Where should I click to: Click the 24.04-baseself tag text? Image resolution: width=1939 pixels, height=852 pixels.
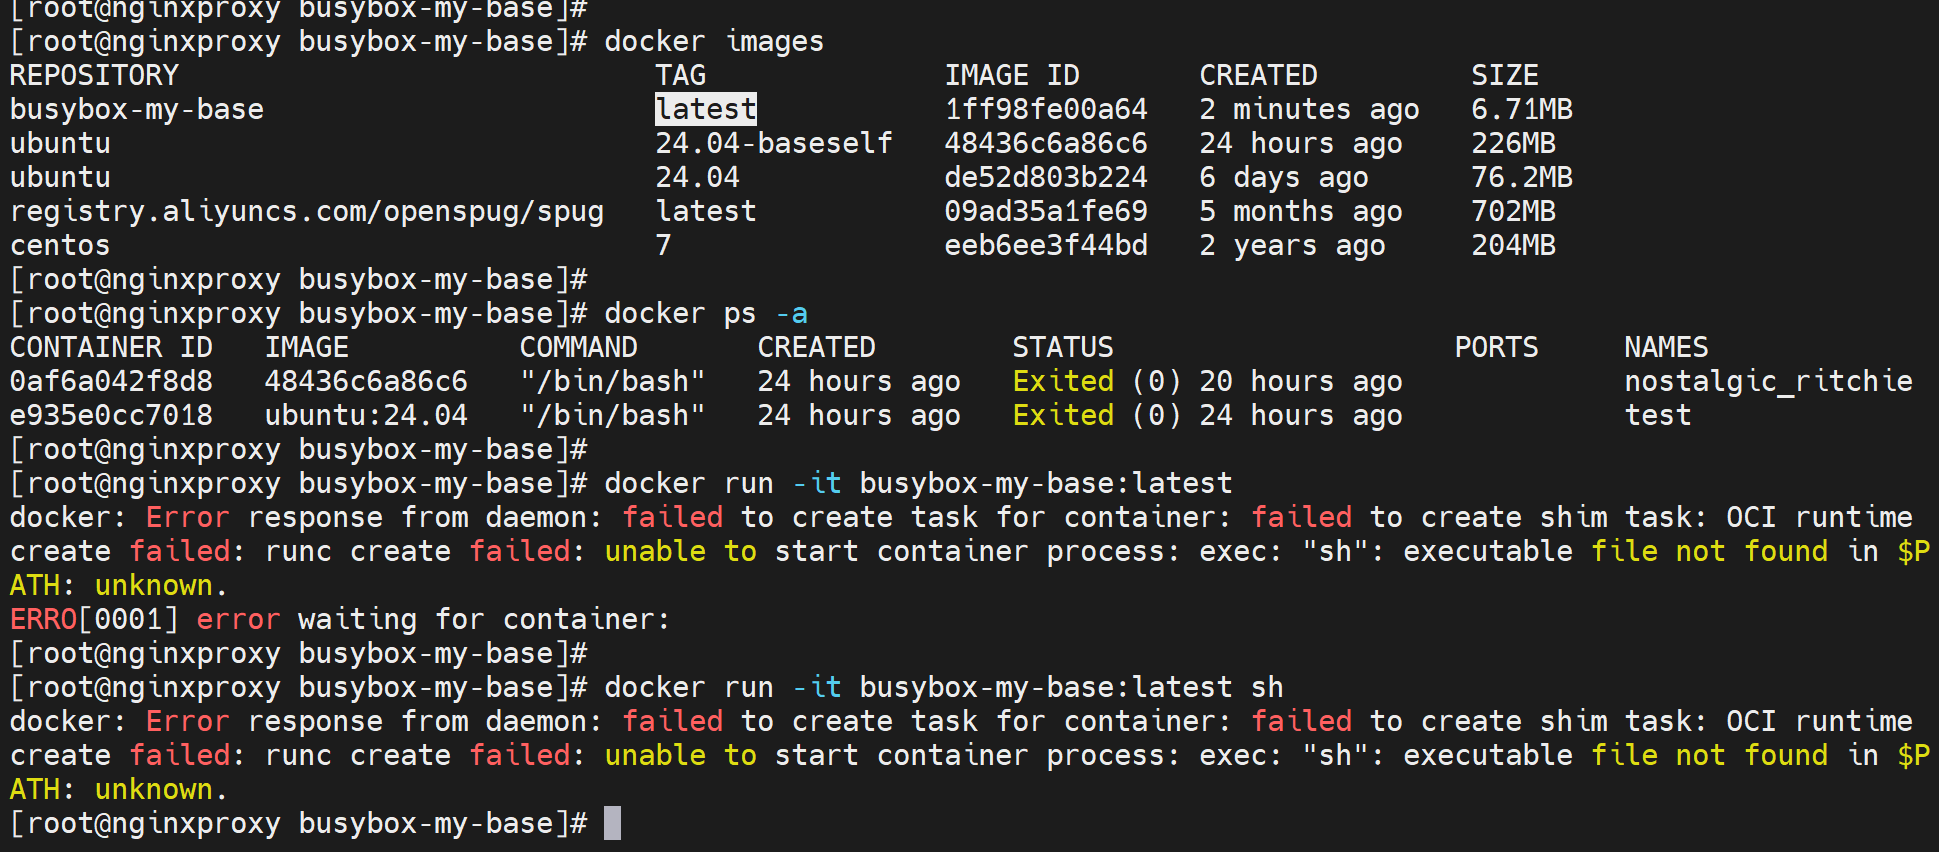coord(773,143)
